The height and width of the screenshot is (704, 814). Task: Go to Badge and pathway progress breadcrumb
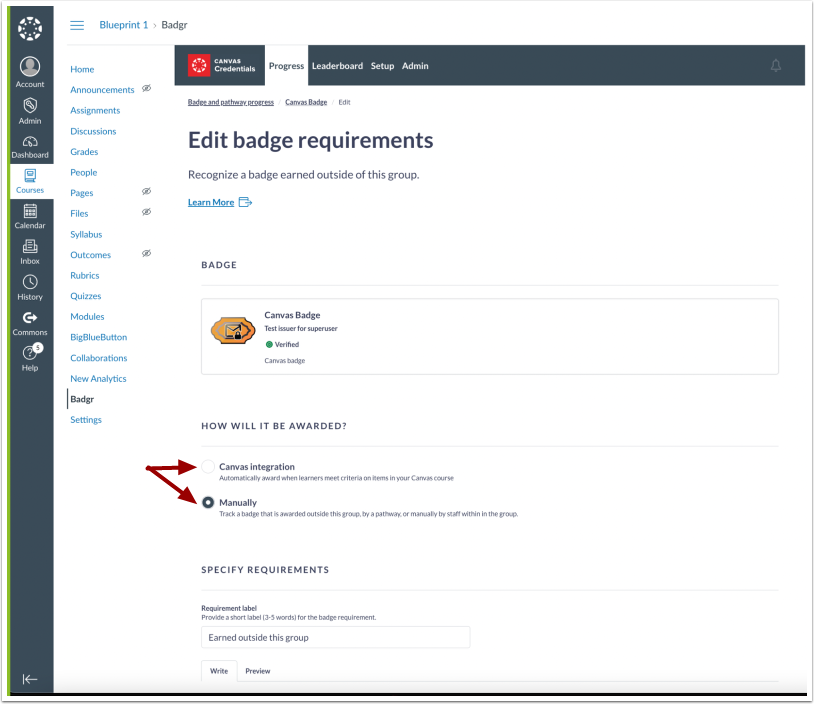click(231, 102)
